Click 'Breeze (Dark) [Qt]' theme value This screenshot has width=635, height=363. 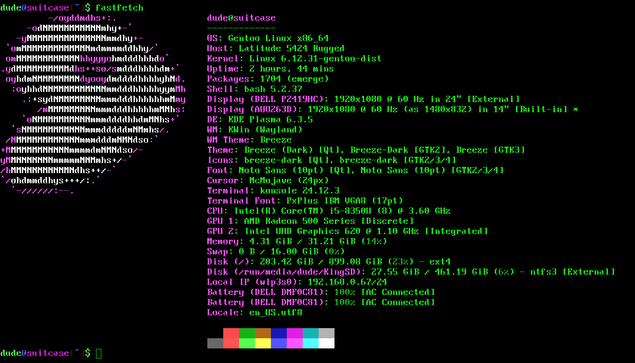click(x=294, y=150)
